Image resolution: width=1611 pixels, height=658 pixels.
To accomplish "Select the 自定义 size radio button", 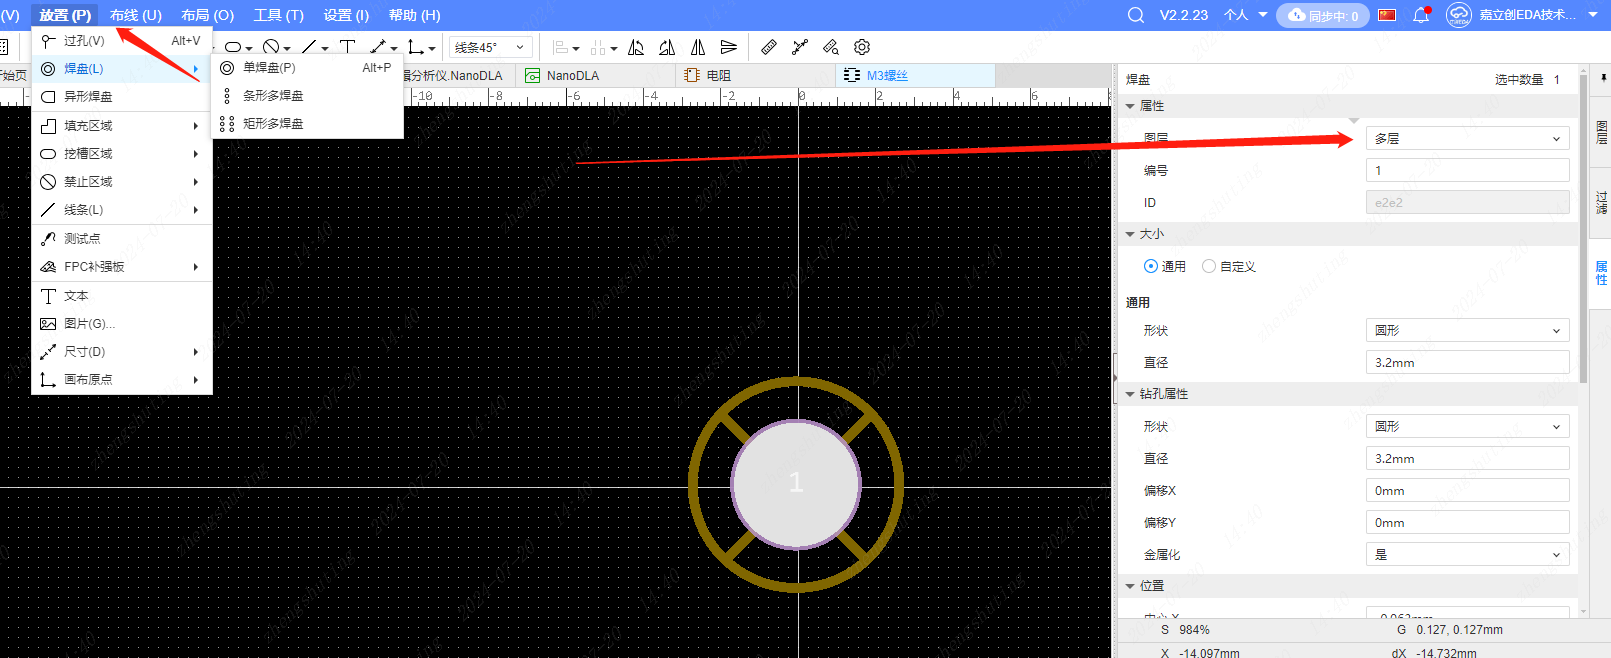I will [1209, 266].
